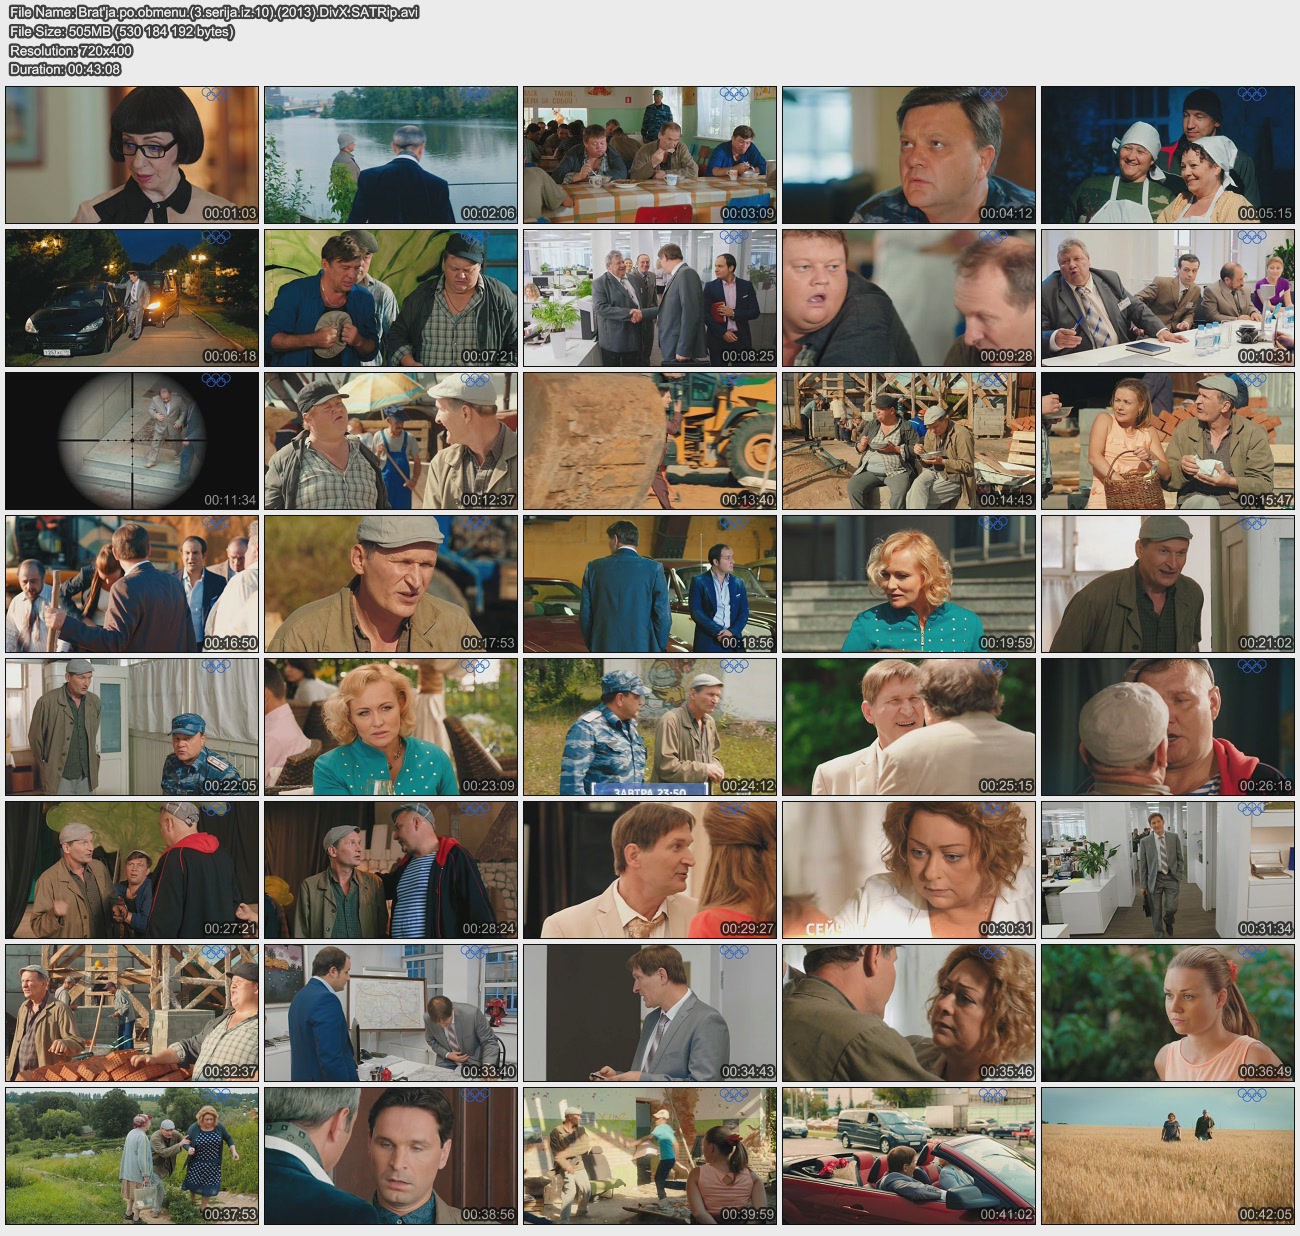Screen dimensions: 1300x1236
Task: Select the office corridor frame at 00:31:34
Action: [1167, 870]
